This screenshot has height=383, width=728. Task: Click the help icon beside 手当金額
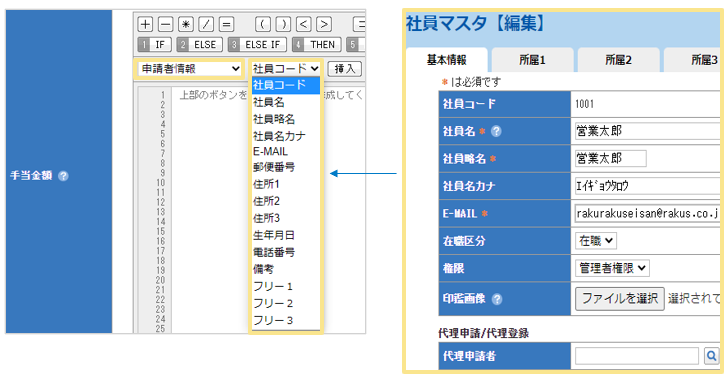coord(63,176)
